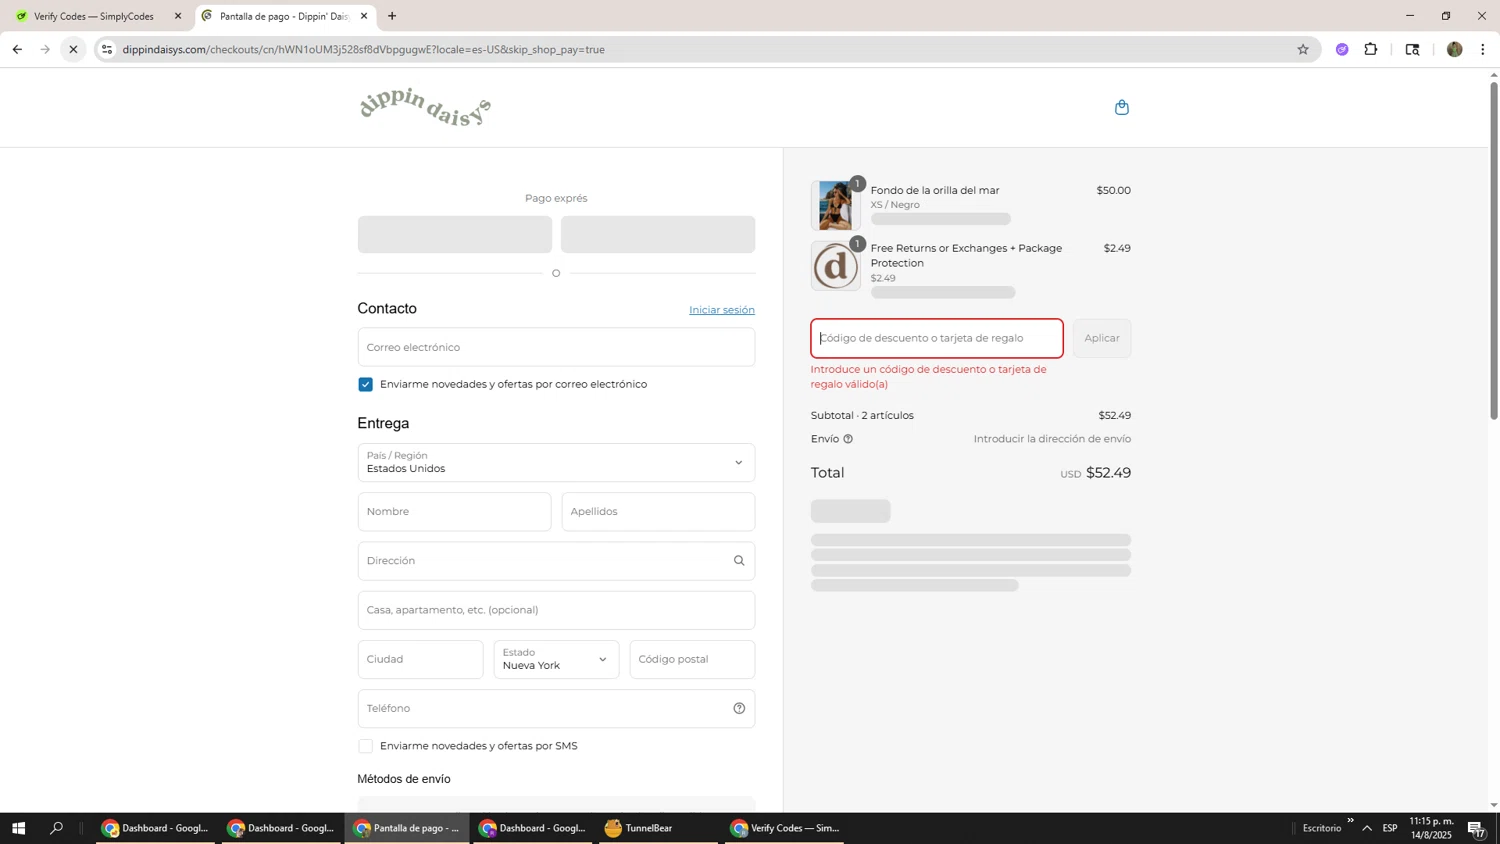Click the Código postal field

(692, 660)
